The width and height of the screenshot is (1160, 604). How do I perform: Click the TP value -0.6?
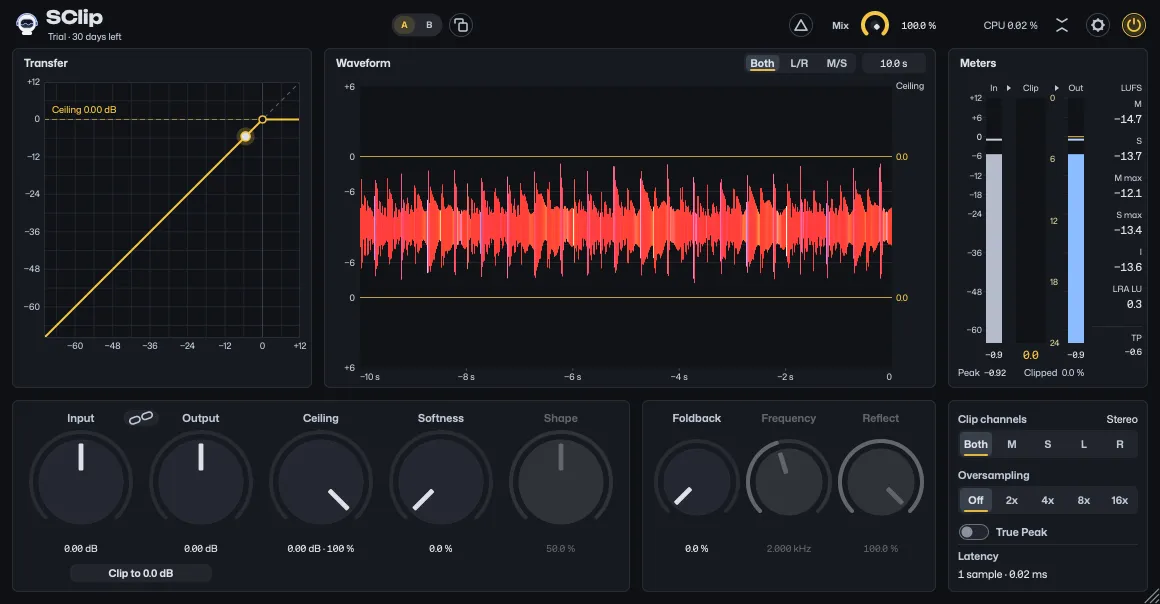(1133, 352)
